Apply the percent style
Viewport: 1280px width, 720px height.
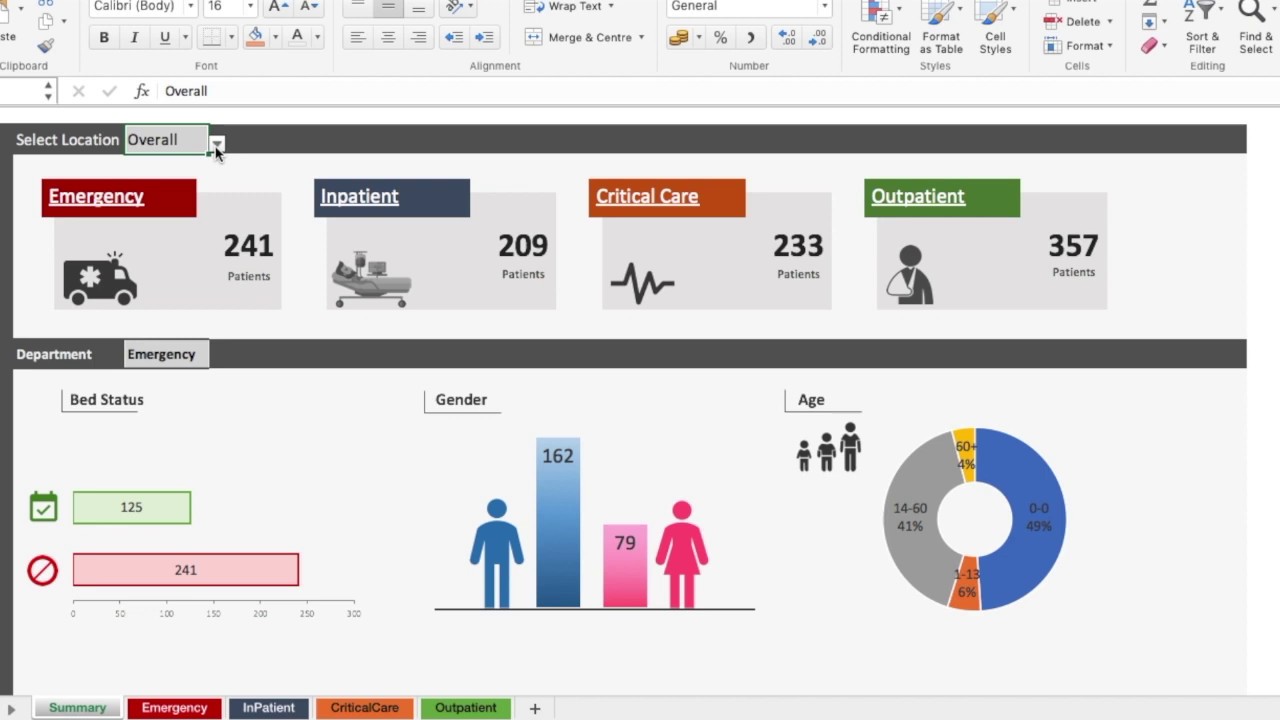tap(720, 38)
